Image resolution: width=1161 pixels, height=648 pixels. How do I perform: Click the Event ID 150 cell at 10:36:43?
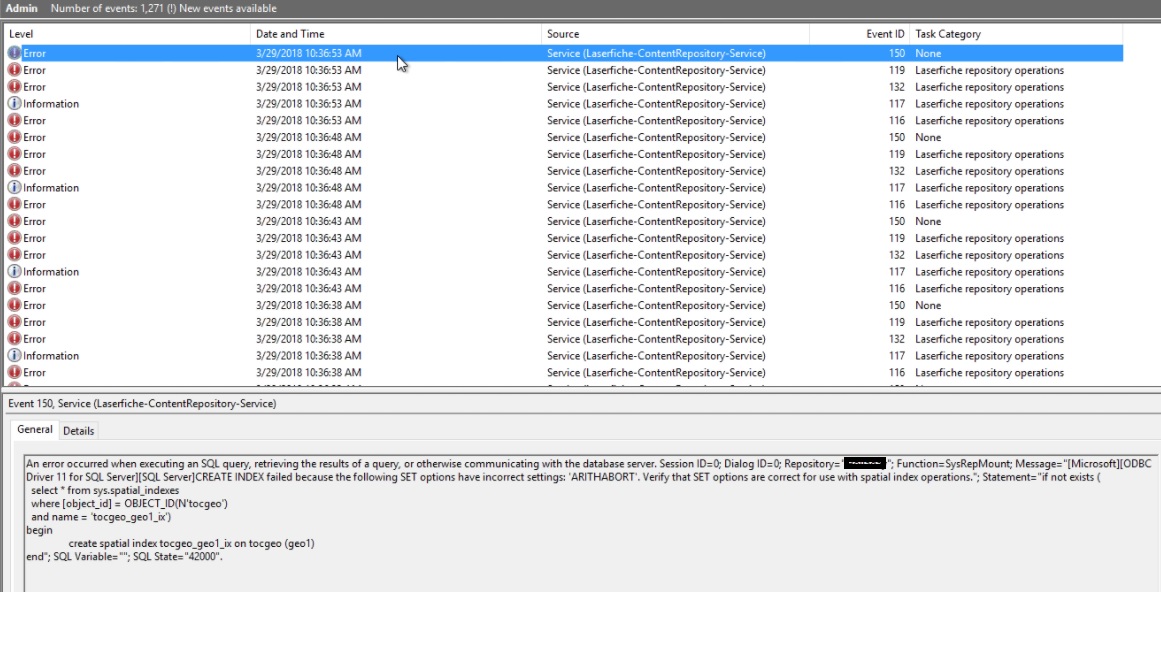click(x=897, y=221)
